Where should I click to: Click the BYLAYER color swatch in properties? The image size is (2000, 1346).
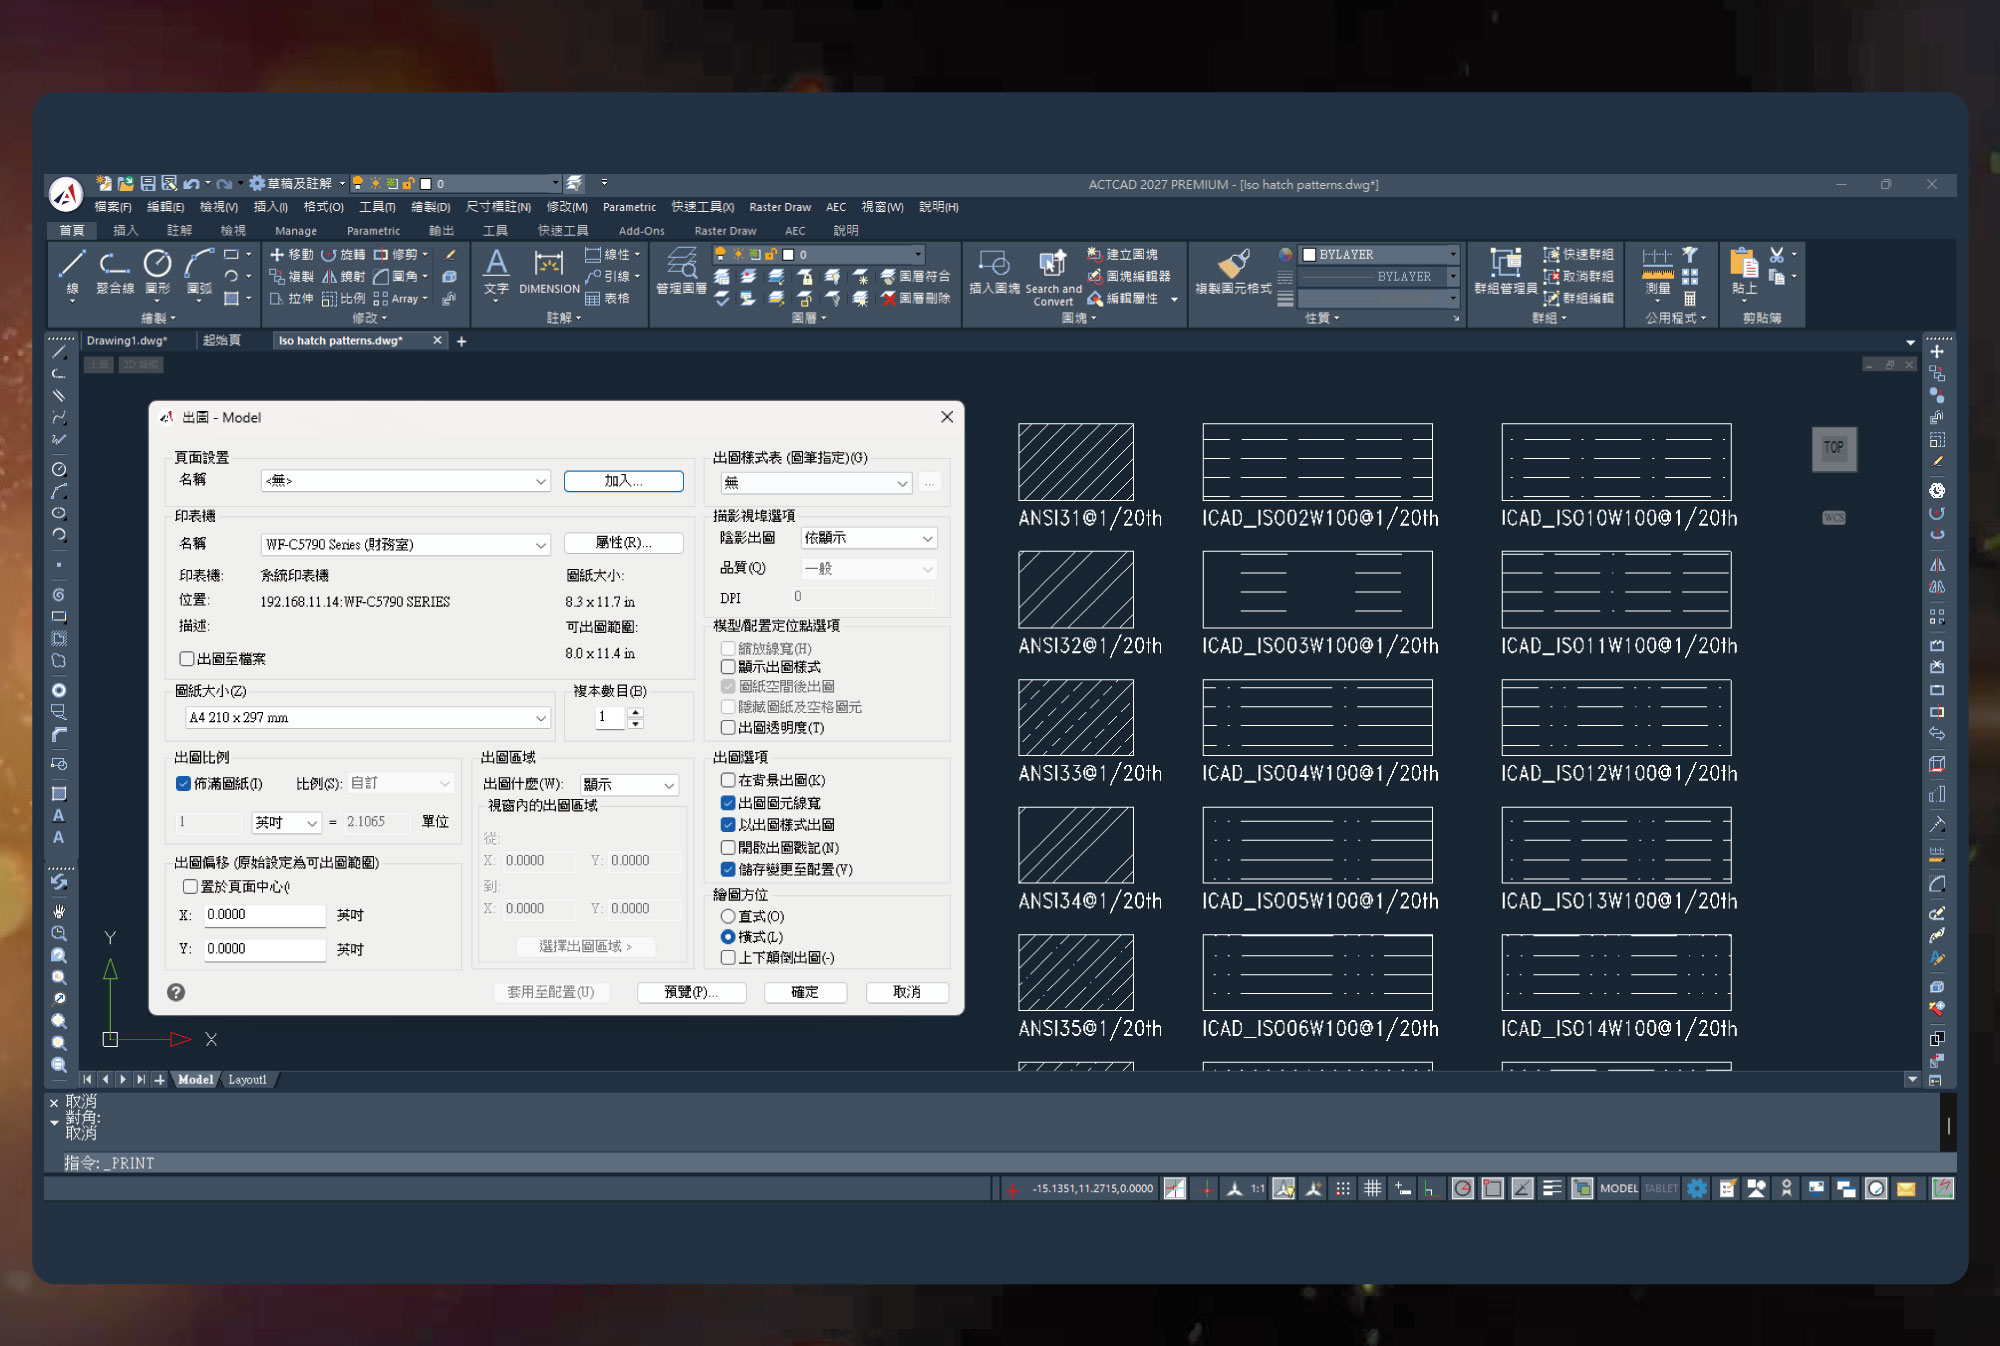pos(1309,255)
